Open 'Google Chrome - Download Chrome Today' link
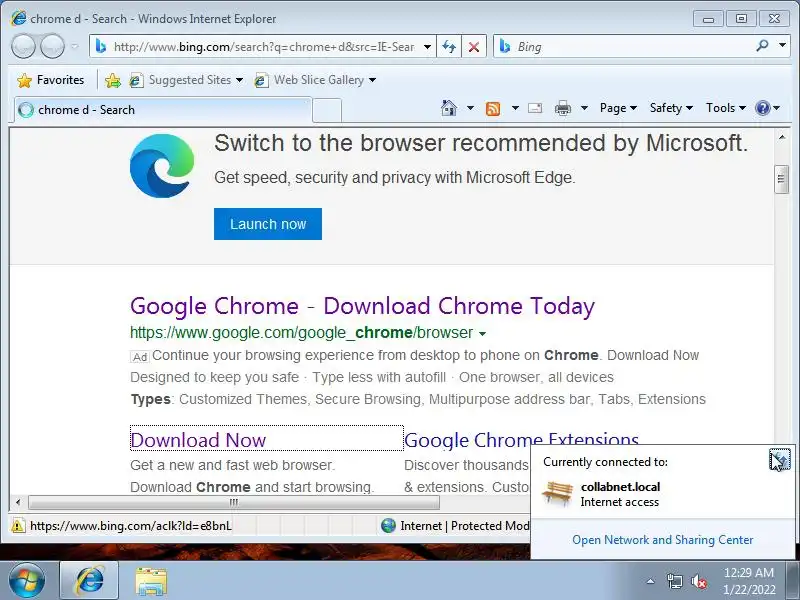Screen dimensions: 800x600 (x=362, y=306)
